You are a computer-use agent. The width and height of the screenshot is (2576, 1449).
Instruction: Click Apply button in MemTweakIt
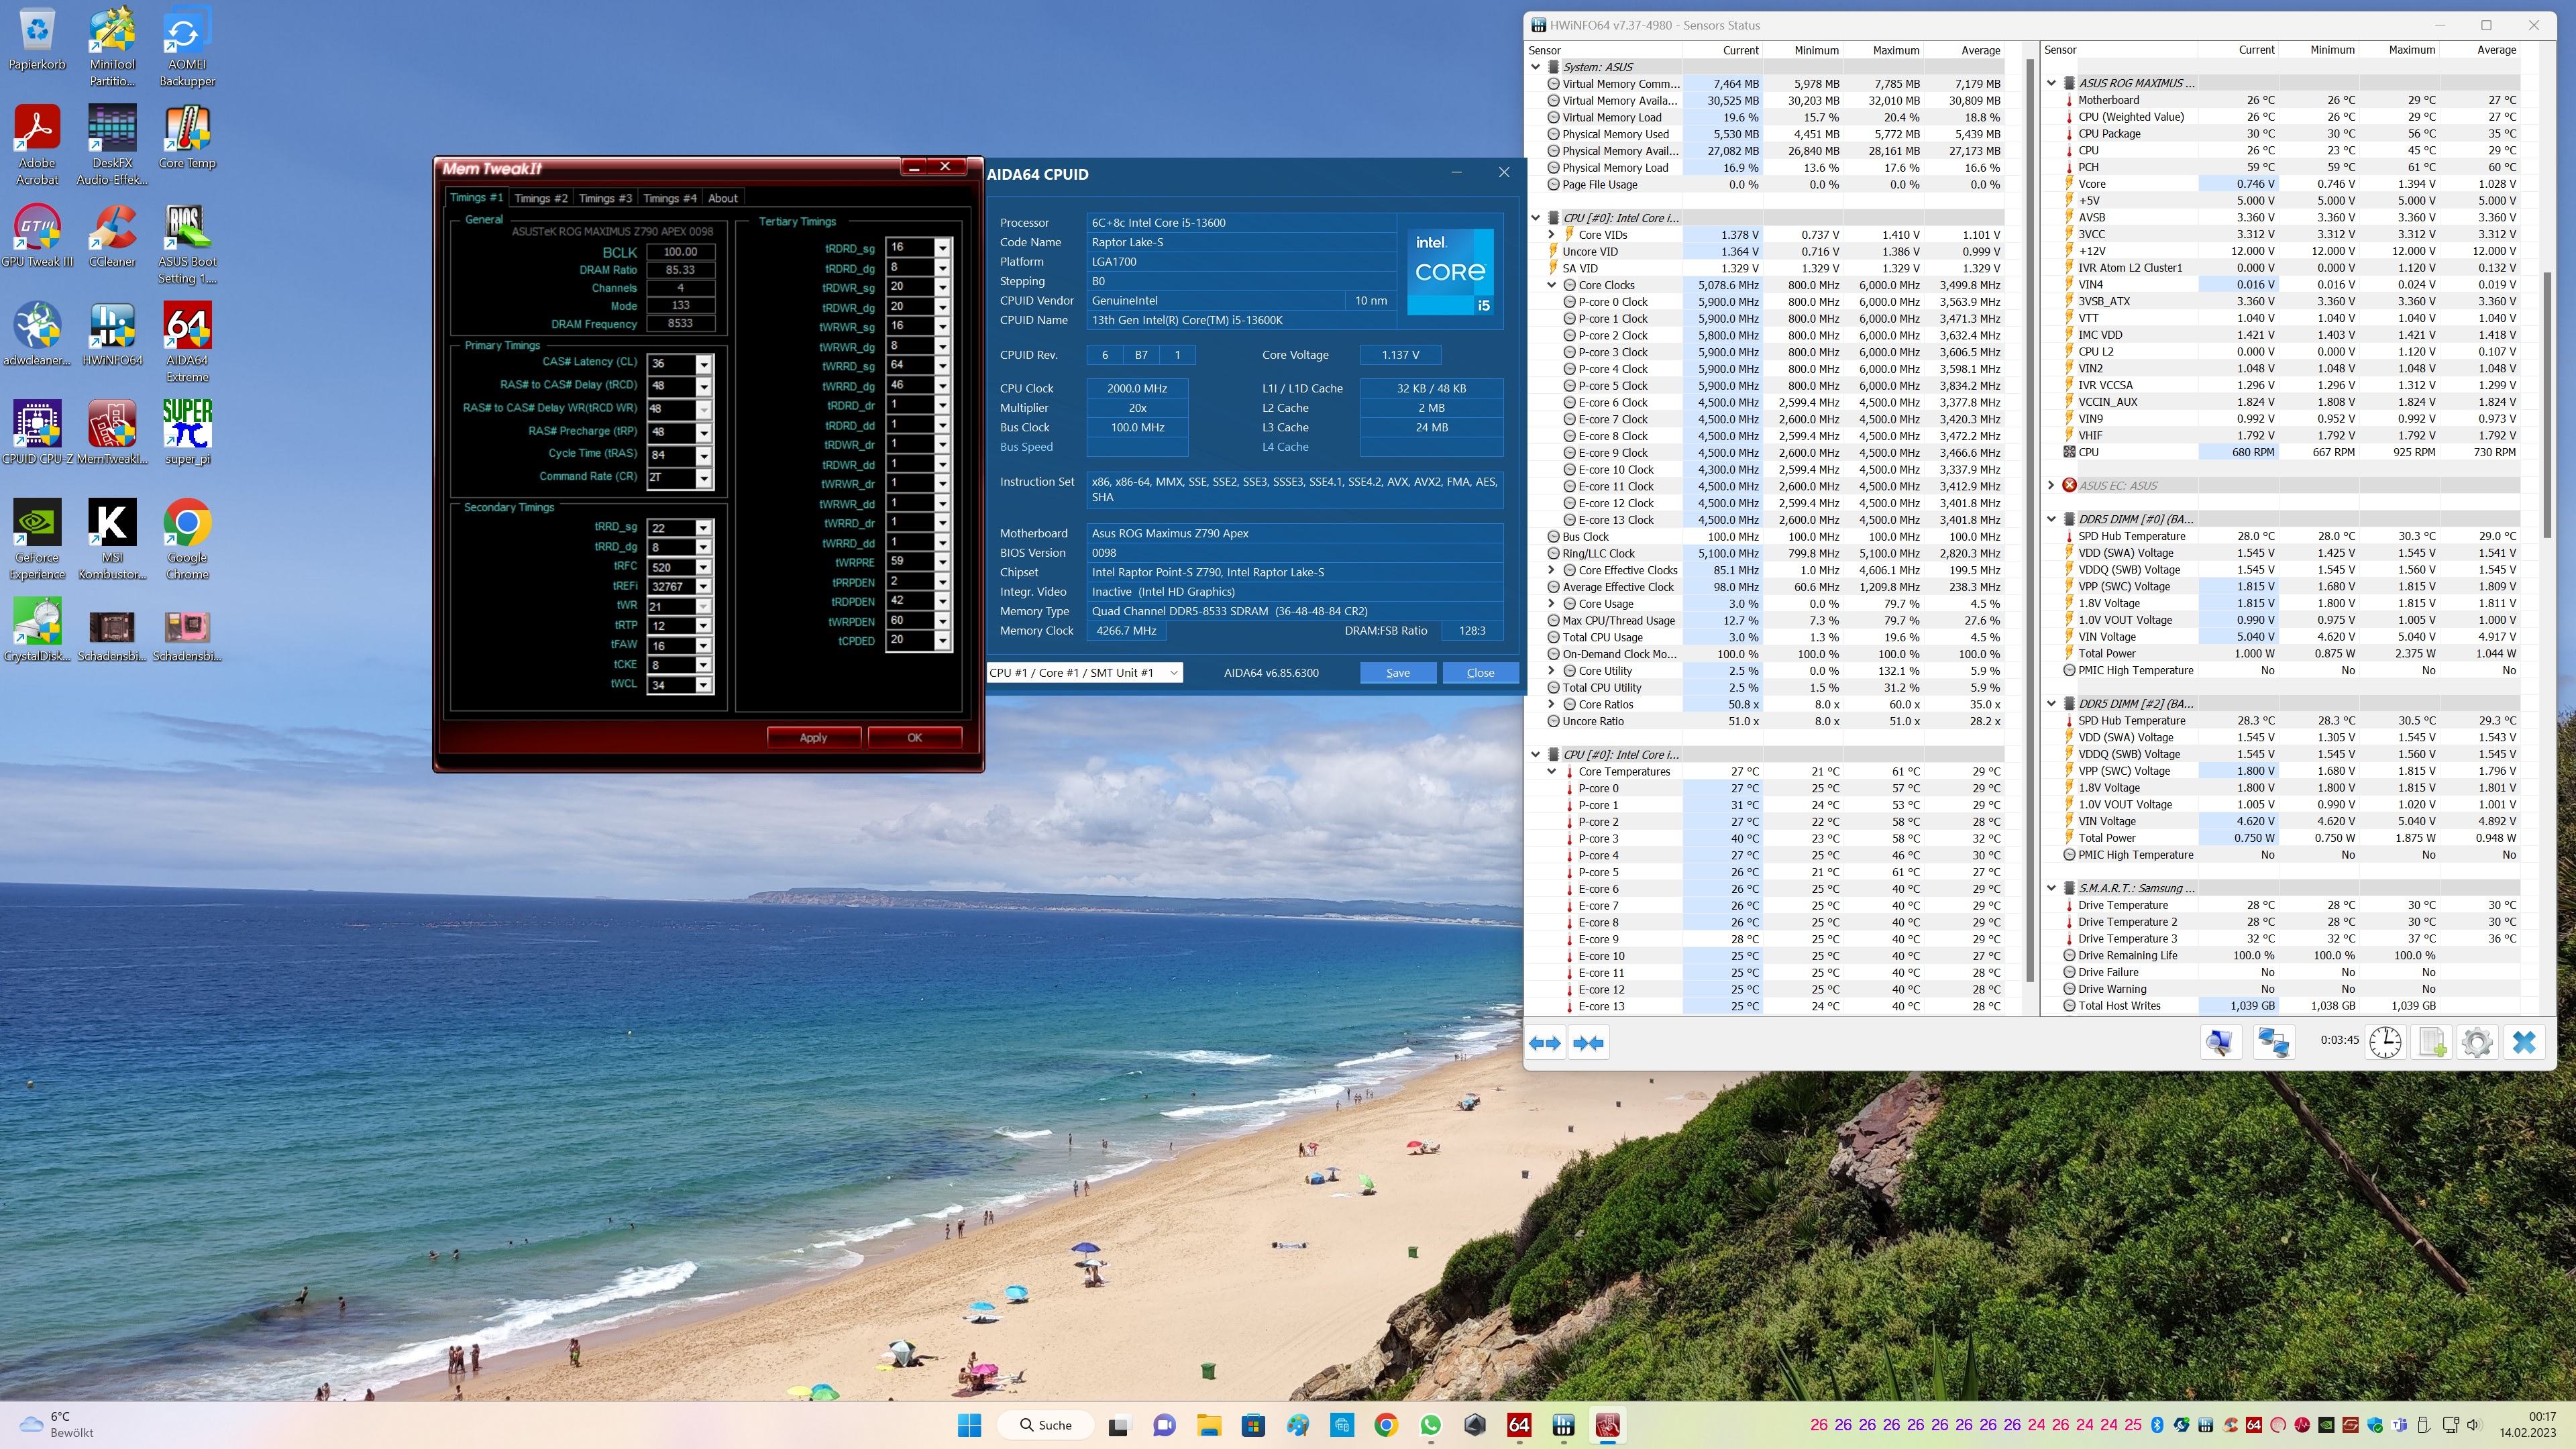point(813,738)
